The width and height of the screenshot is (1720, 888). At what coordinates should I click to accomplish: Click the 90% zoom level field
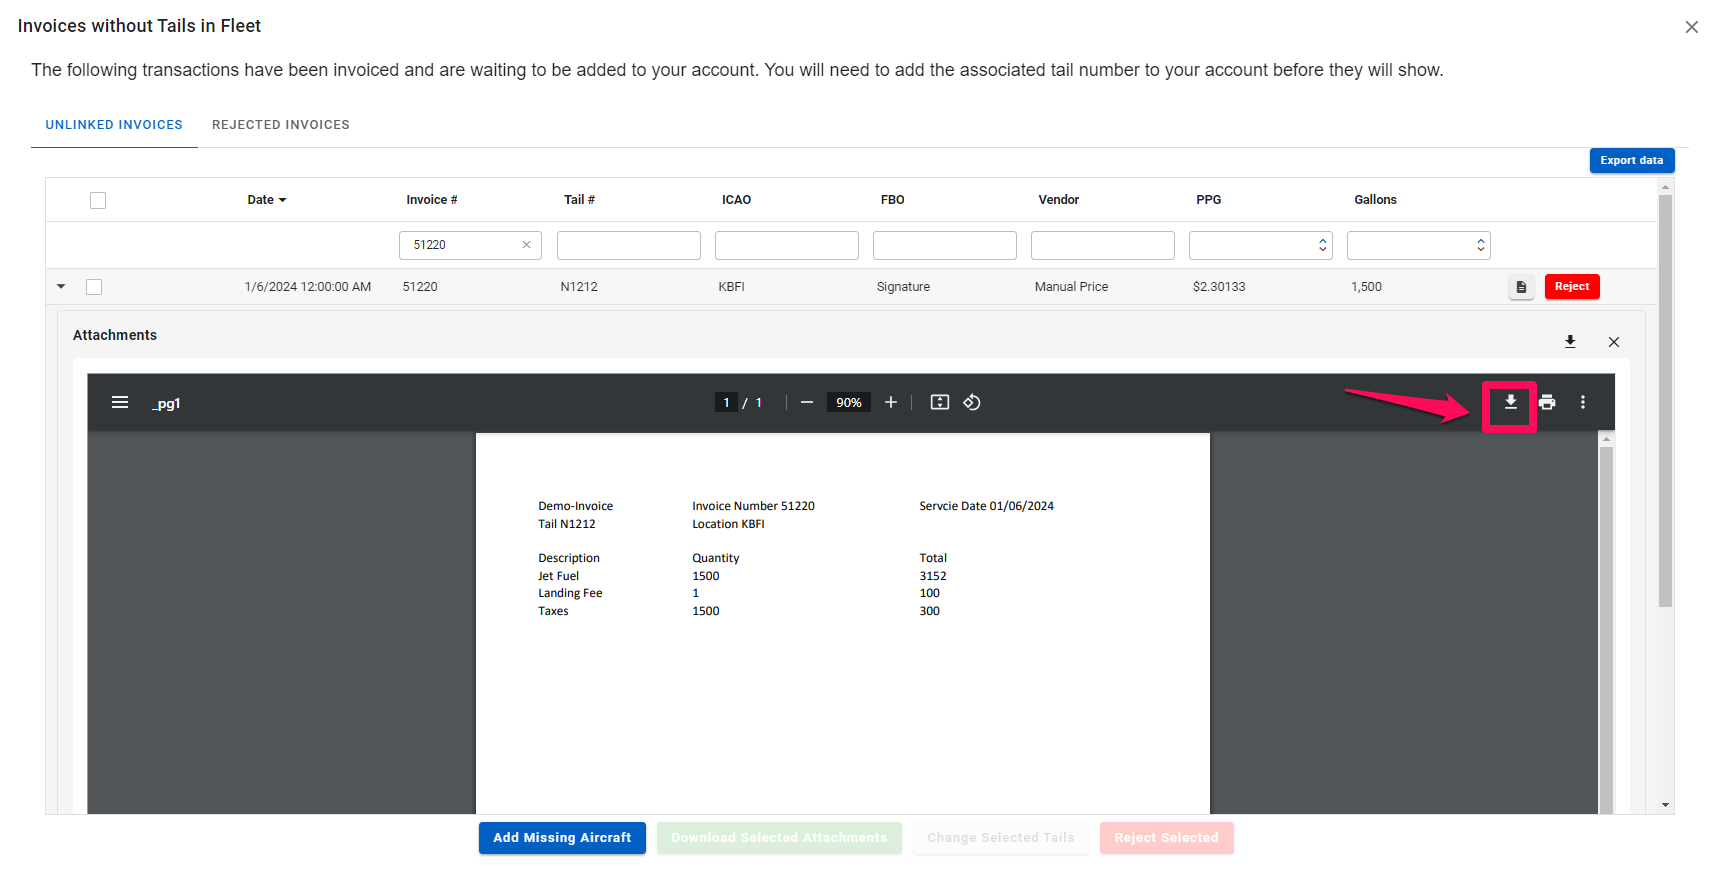[x=849, y=402]
